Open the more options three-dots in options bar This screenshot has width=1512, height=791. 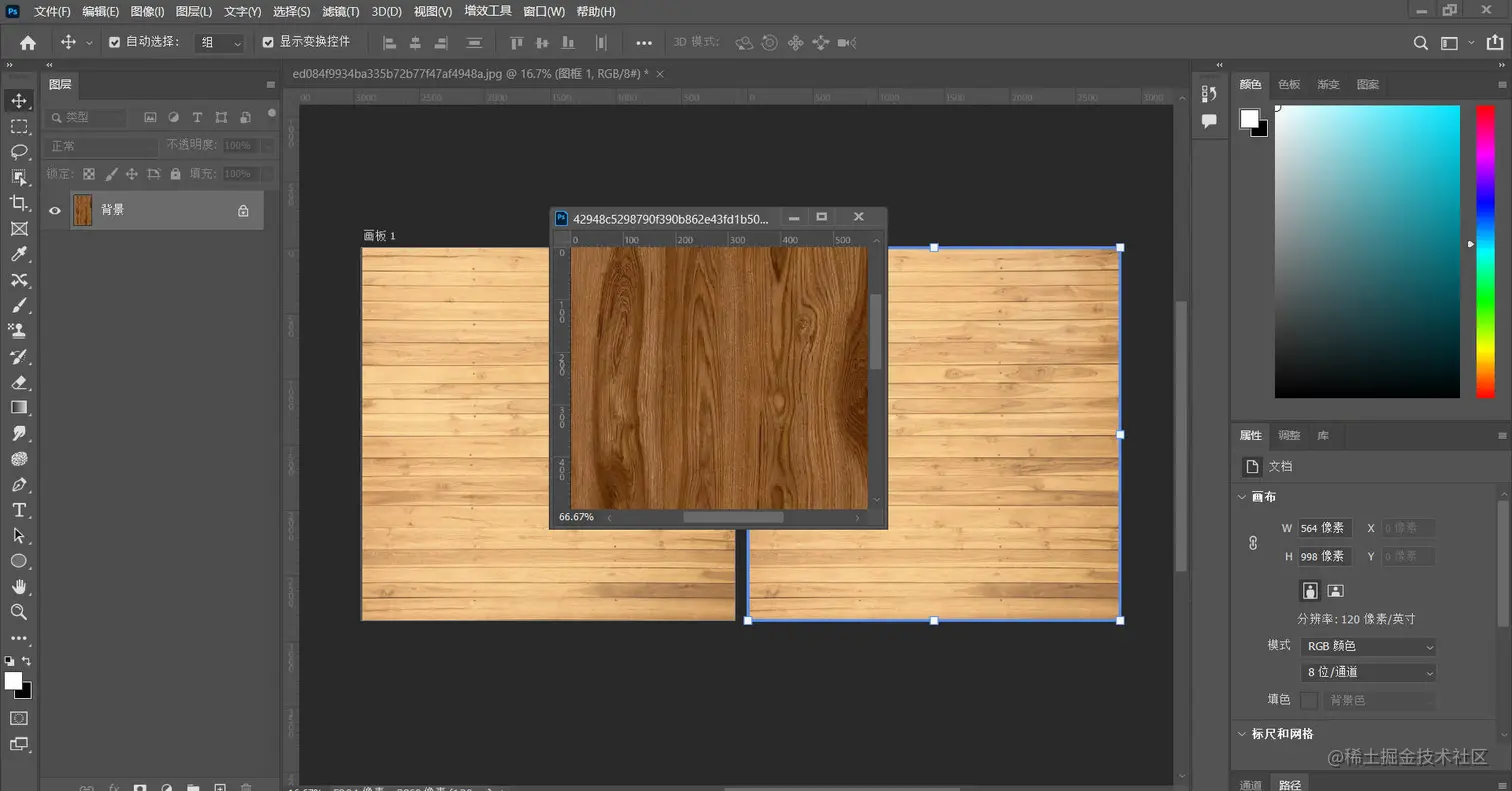[644, 43]
